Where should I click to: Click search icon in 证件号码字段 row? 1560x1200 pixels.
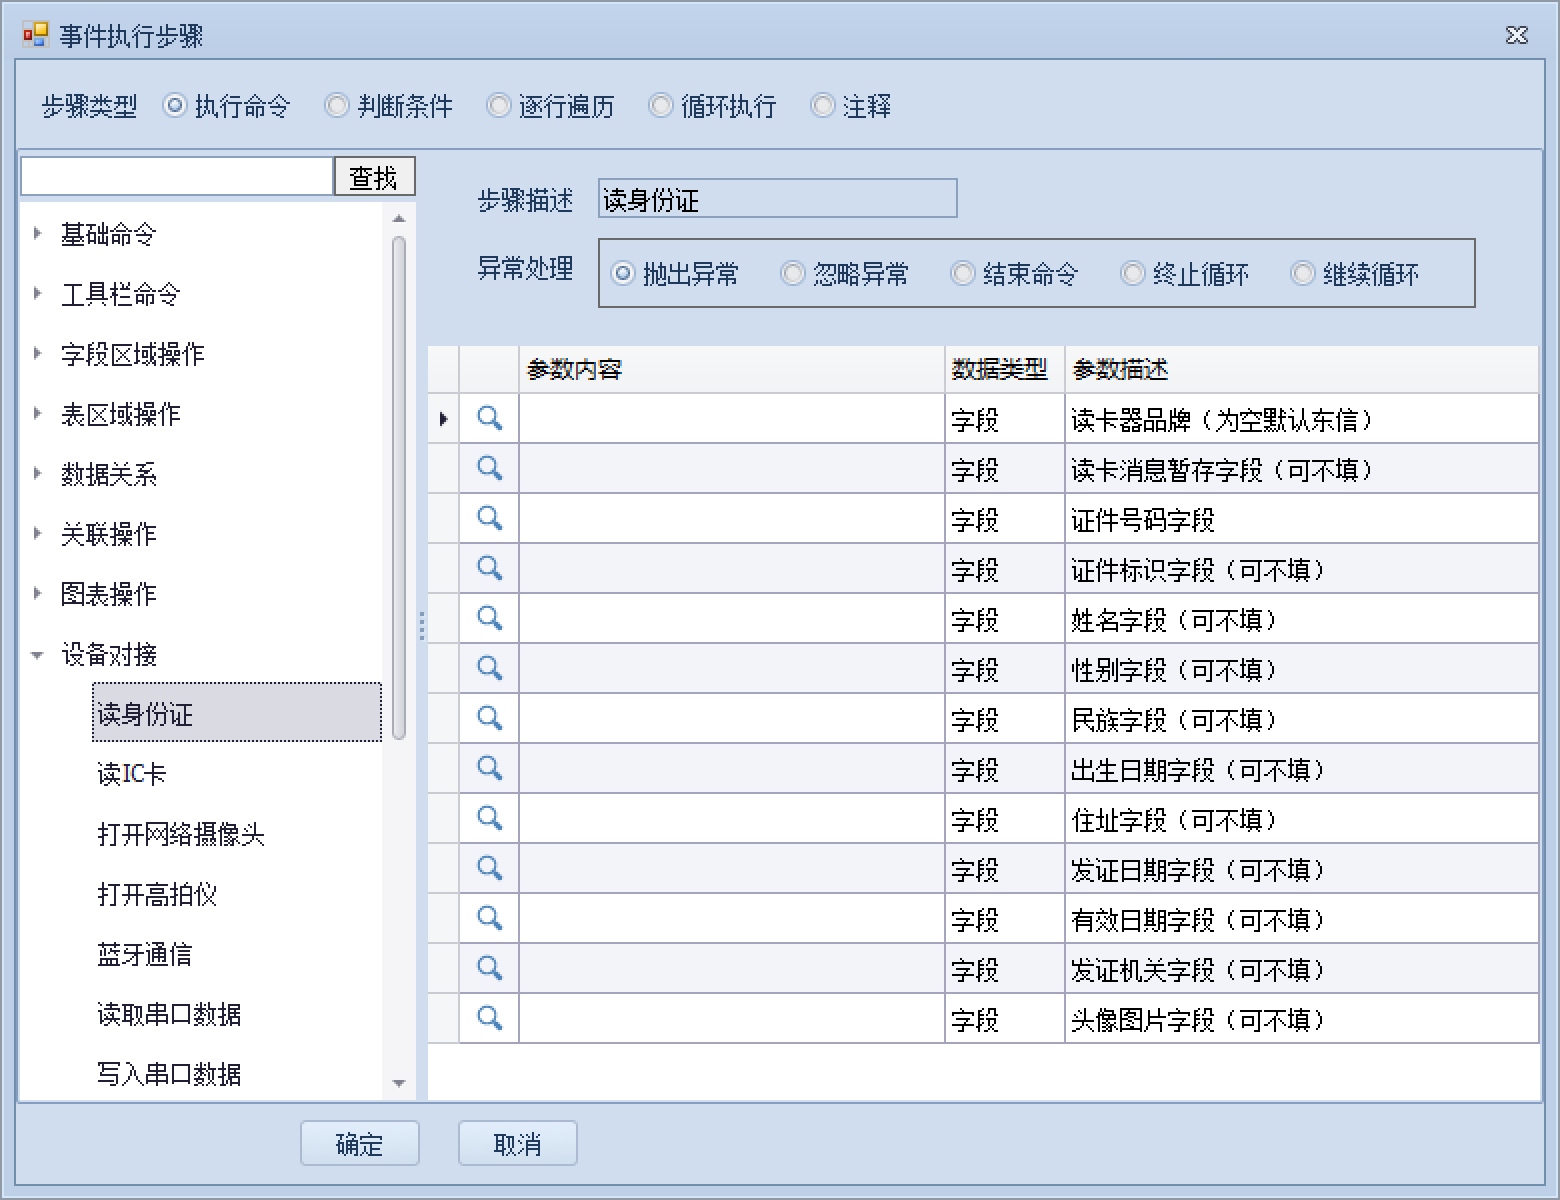[x=489, y=518]
